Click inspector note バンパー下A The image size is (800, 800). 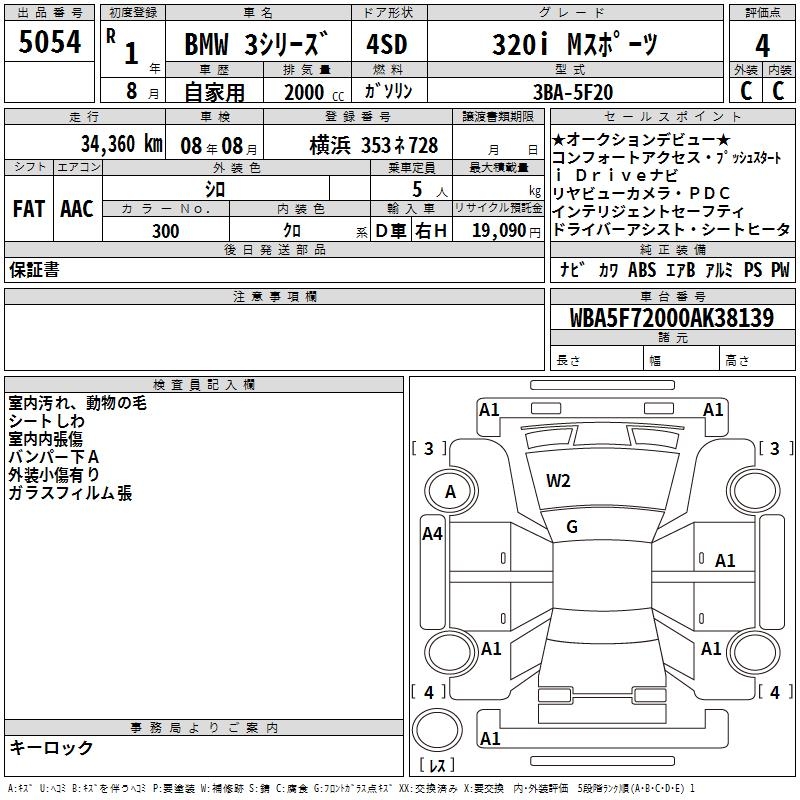point(54,457)
